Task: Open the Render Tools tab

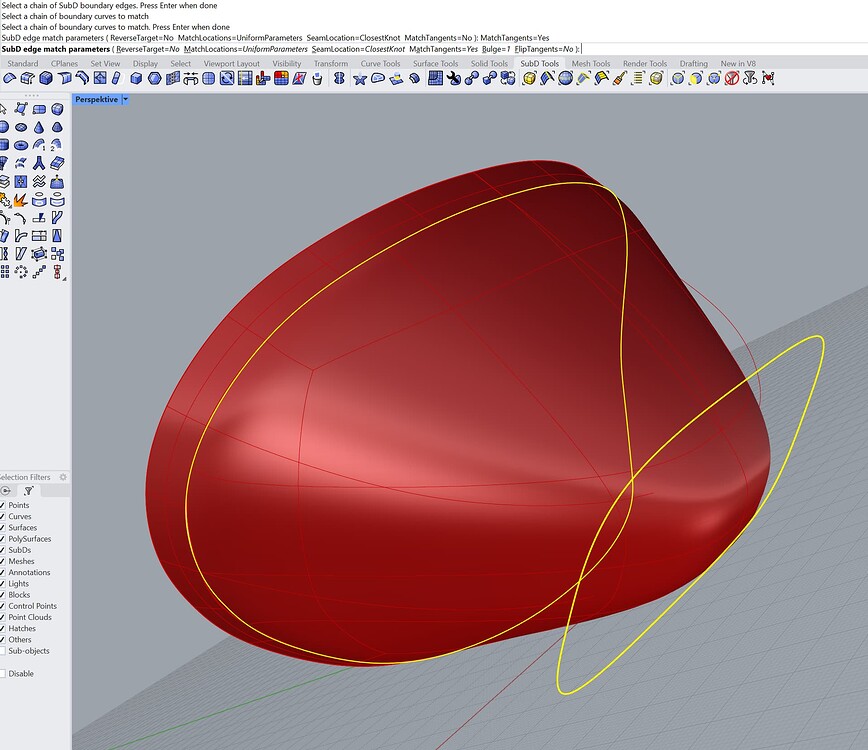Action: [x=644, y=63]
